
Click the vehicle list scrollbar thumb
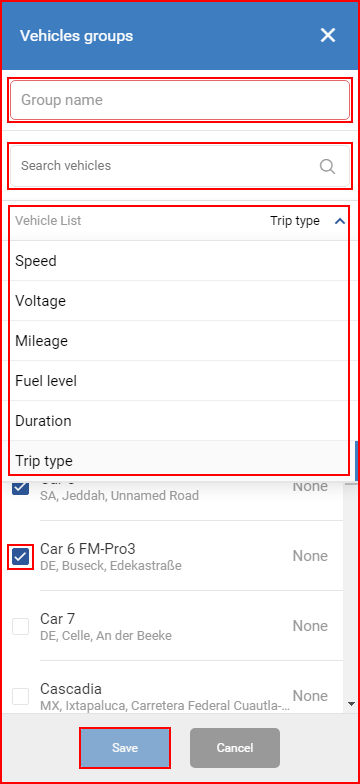point(356,460)
